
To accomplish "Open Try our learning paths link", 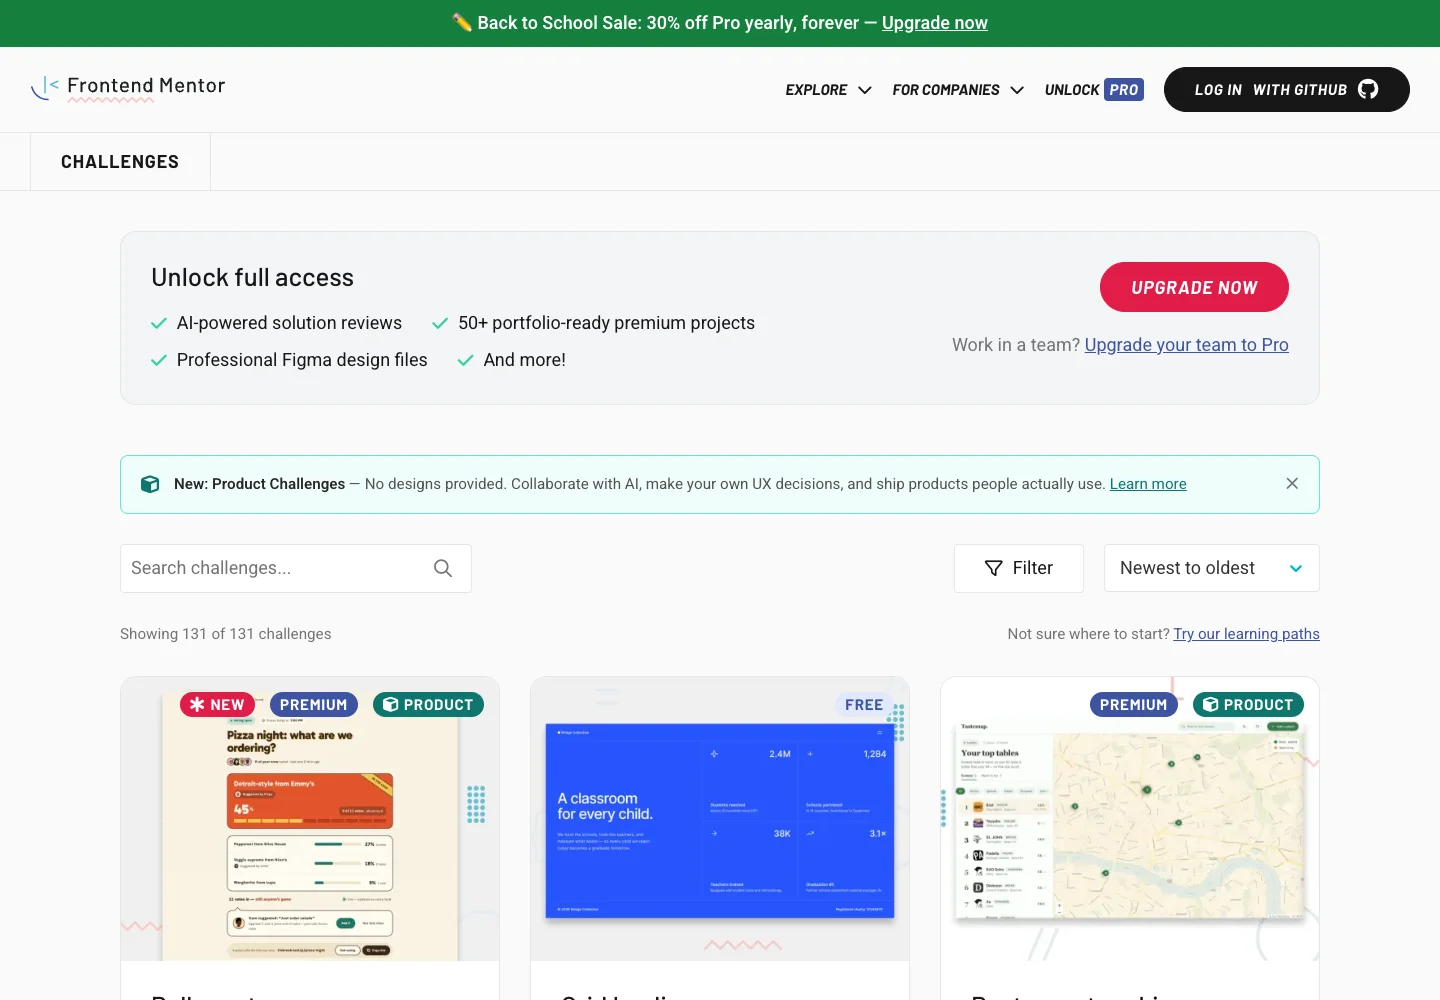I will pos(1246,634).
